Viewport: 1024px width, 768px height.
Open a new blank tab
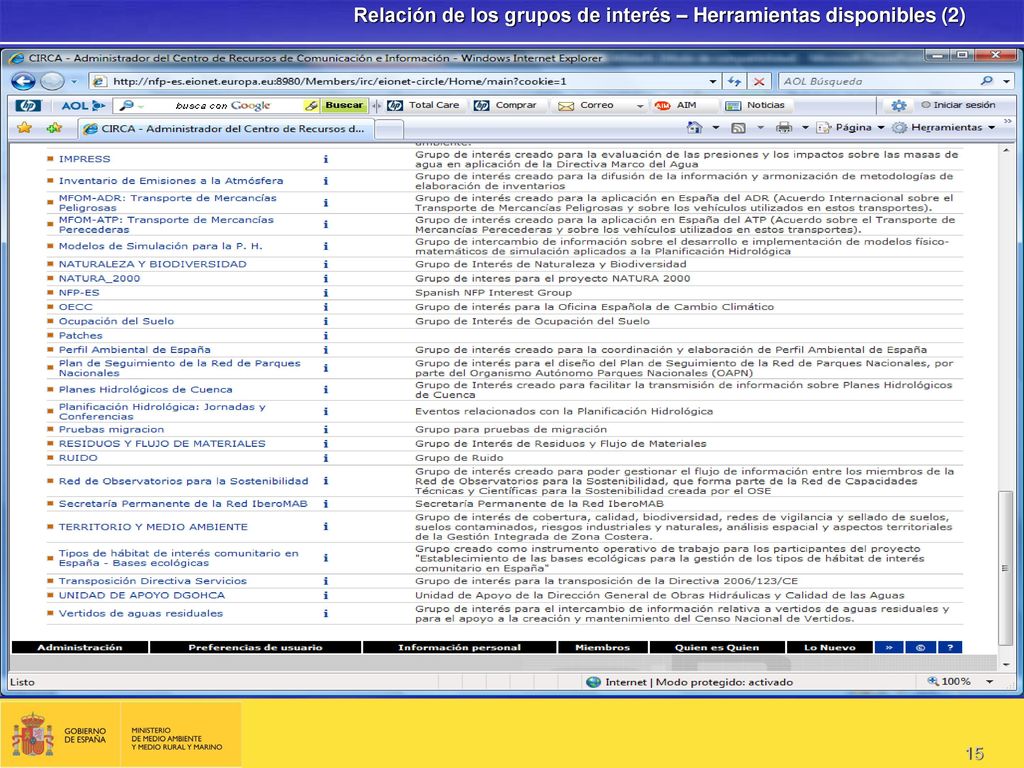[x=389, y=129]
